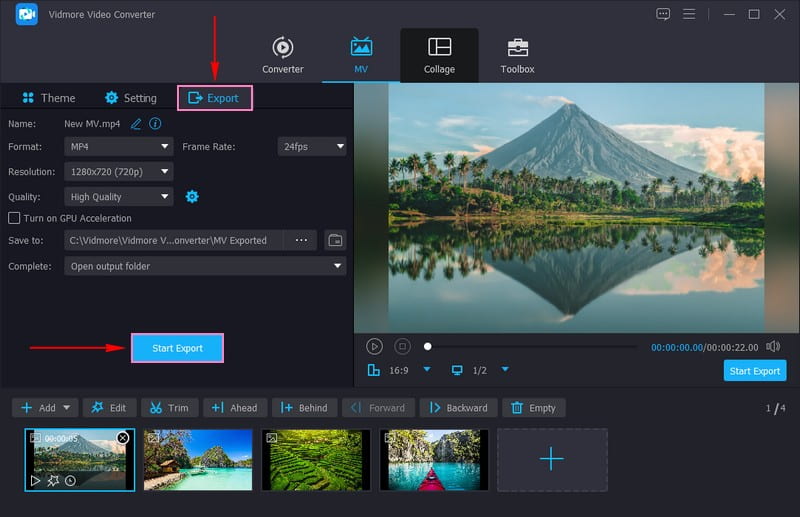Open the Toolbox tab
This screenshot has width=800, height=517.
pos(517,56)
